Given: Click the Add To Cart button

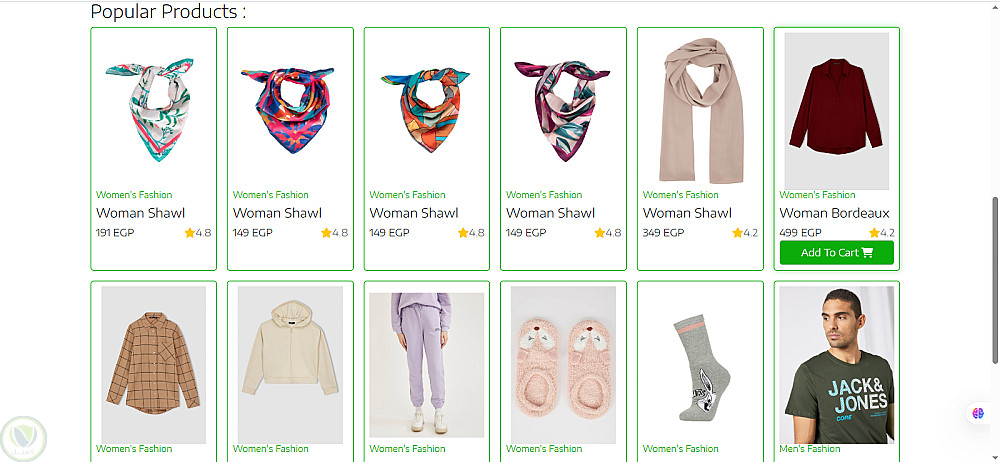Looking at the screenshot, I should 837,253.
